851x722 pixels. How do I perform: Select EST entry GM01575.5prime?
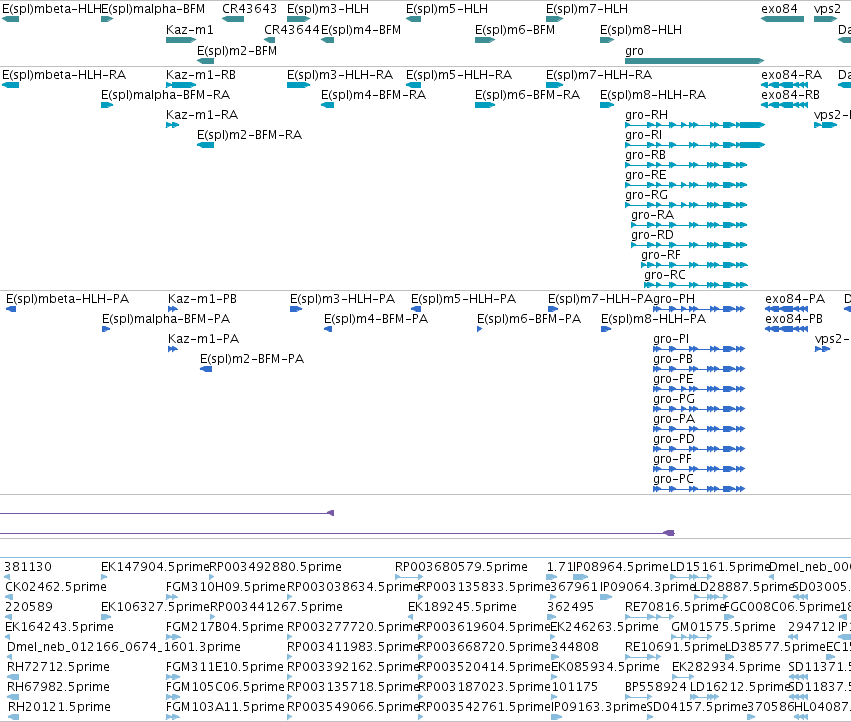(x=723, y=627)
